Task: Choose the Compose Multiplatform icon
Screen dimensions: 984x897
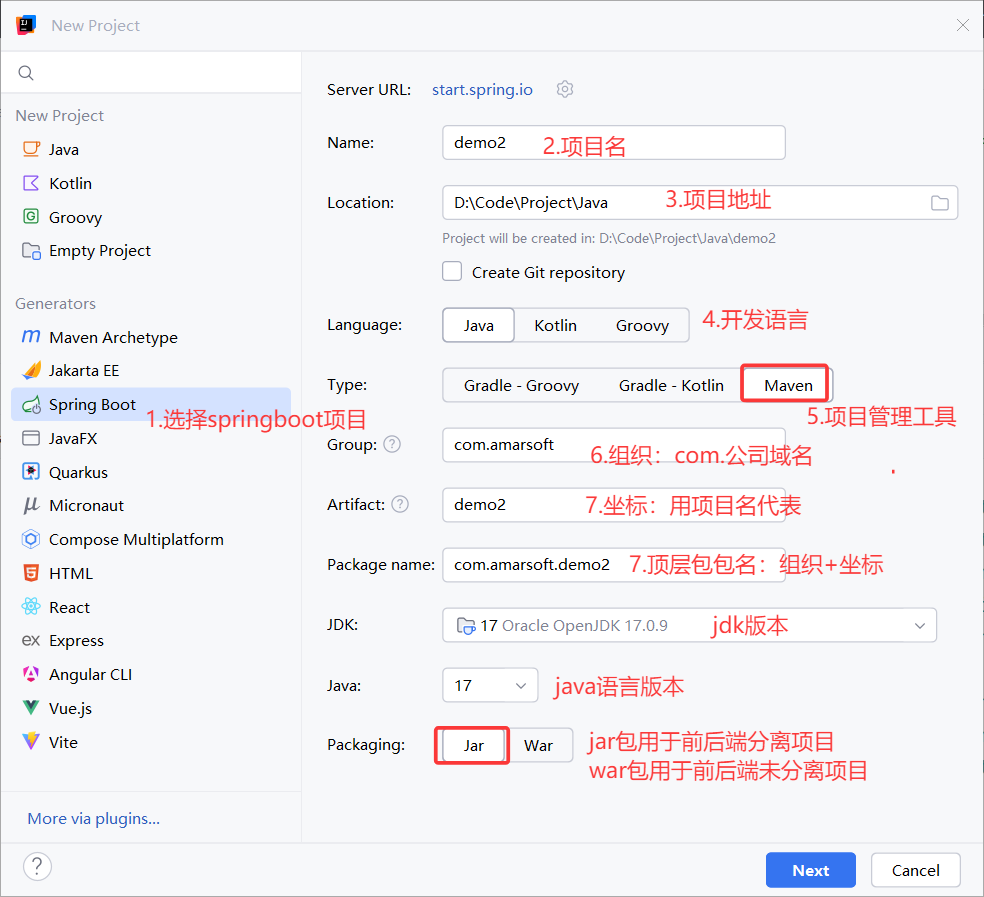Action: point(31,539)
